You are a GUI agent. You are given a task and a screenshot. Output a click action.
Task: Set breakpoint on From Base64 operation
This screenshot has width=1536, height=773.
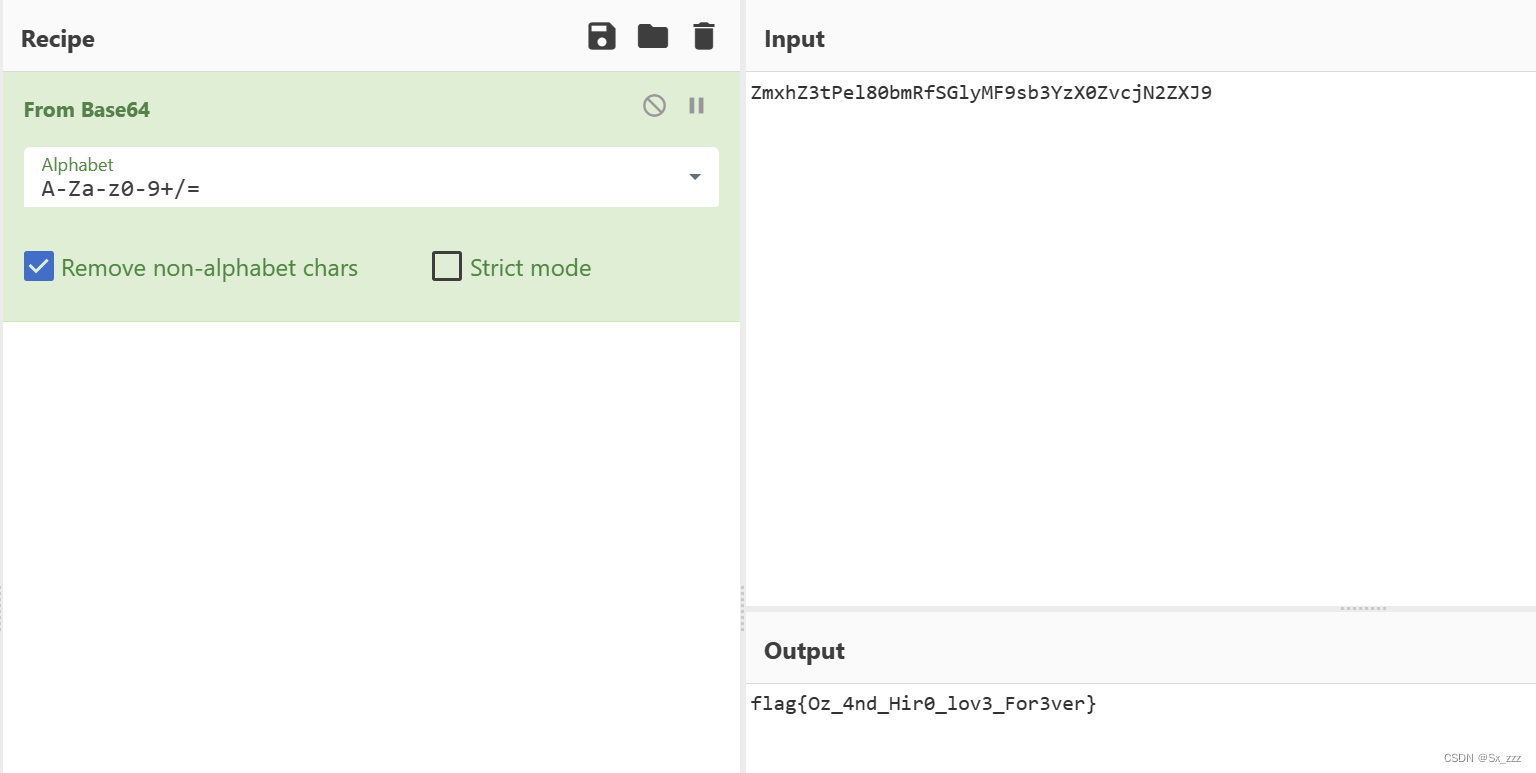[697, 105]
